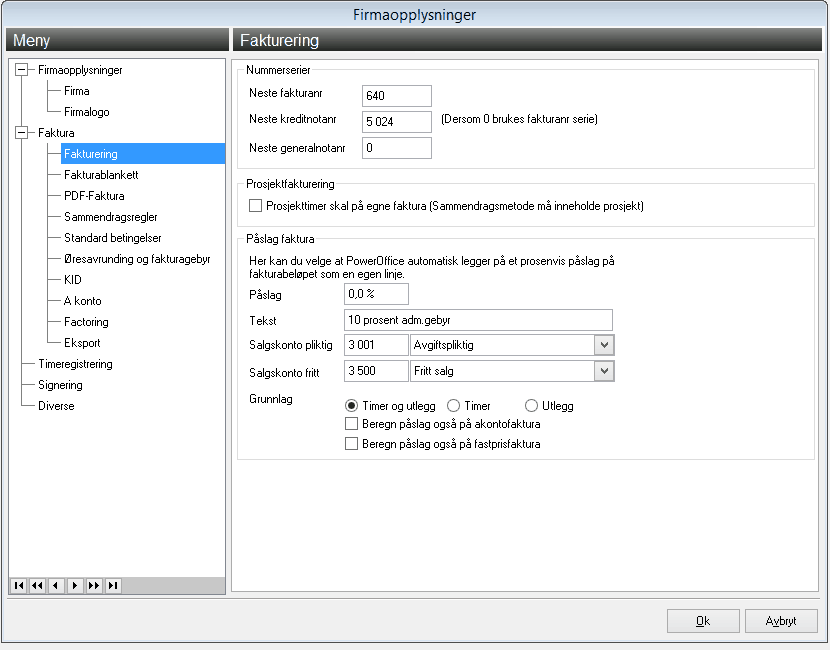Open the Avgiftspliktig dropdown arrow
The width and height of the screenshot is (830, 650).
604,345
